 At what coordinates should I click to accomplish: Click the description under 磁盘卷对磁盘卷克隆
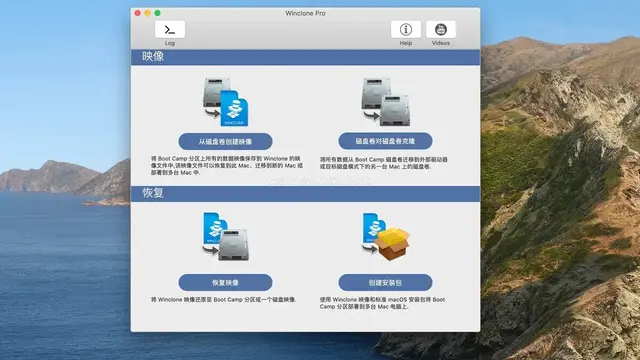click(384, 163)
